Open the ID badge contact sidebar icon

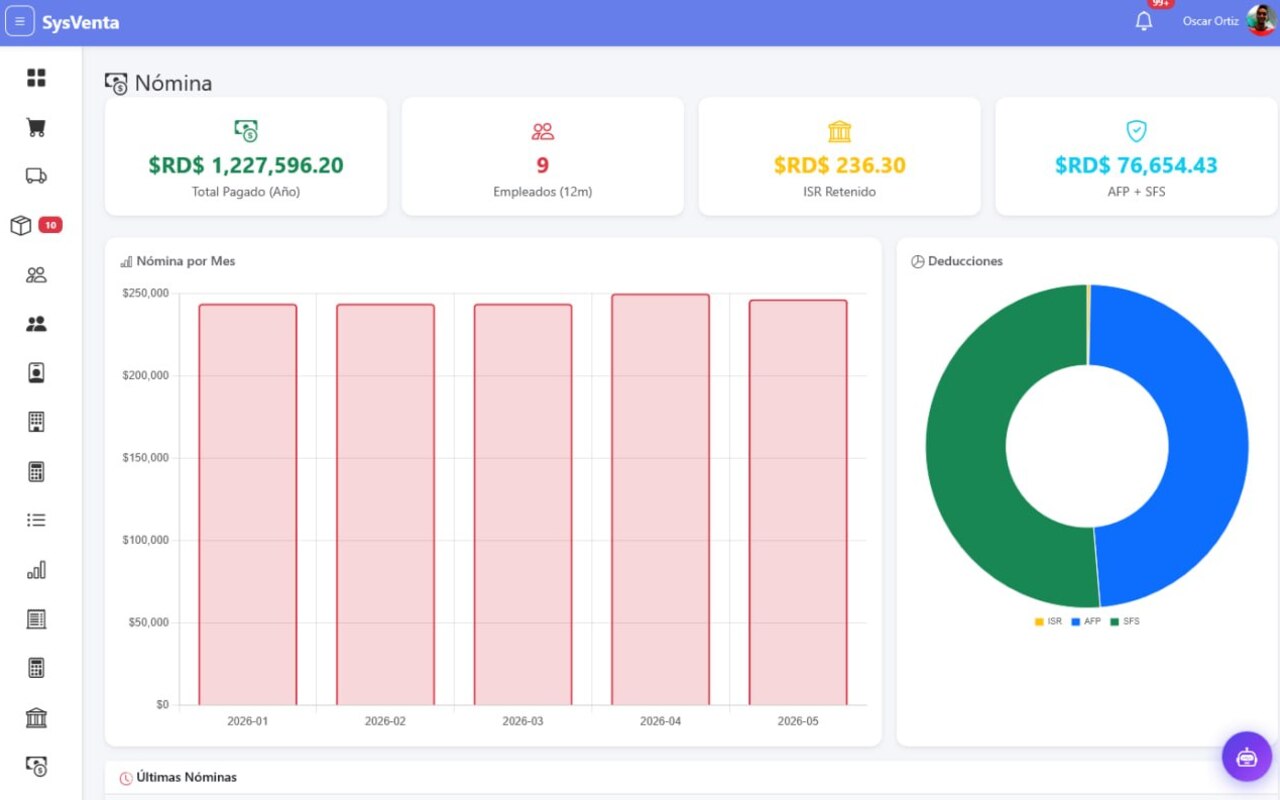point(36,373)
